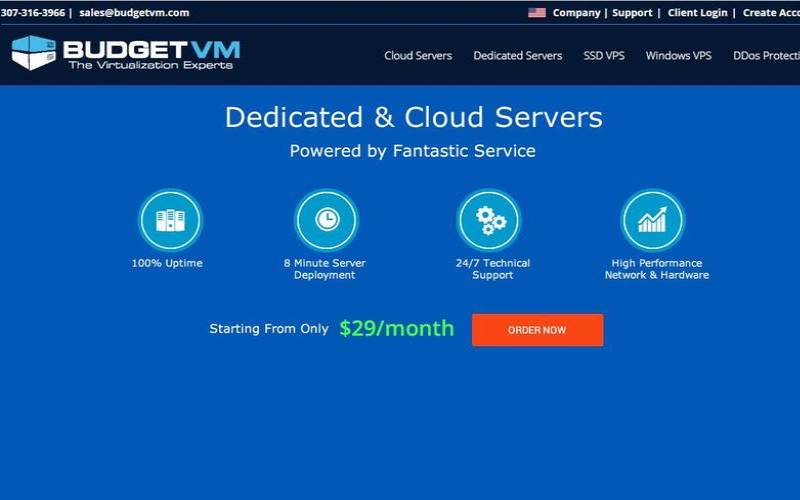Click The Virtualization Experts tagline

click(x=151, y=65)
